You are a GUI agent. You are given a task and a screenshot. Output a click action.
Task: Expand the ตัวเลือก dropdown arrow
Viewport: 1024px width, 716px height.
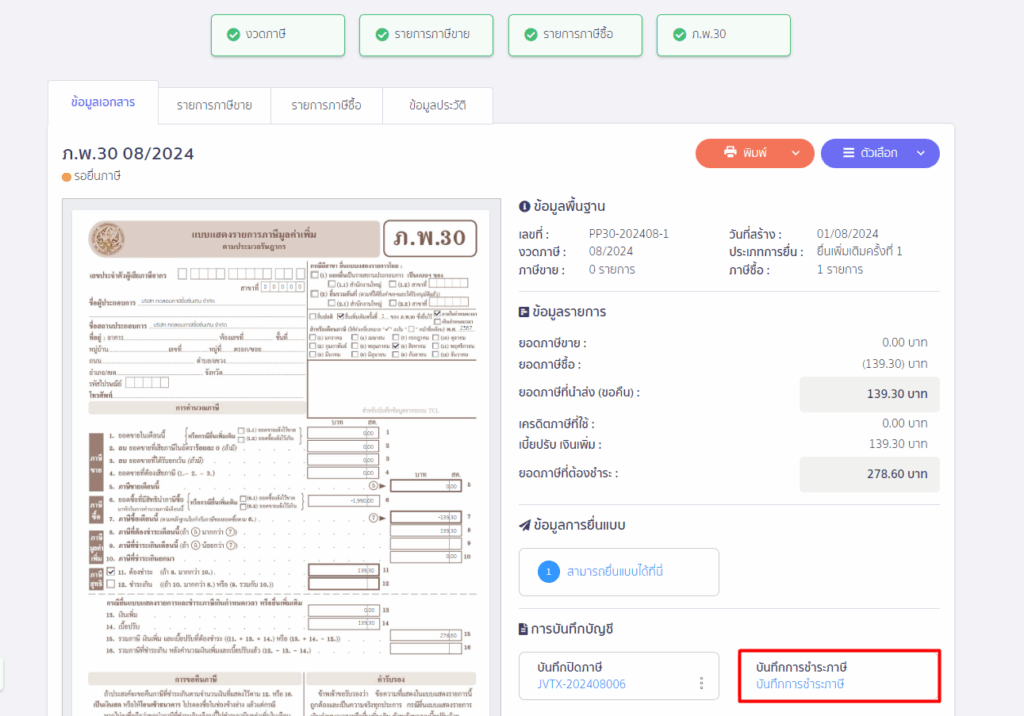tap(921, 153)
